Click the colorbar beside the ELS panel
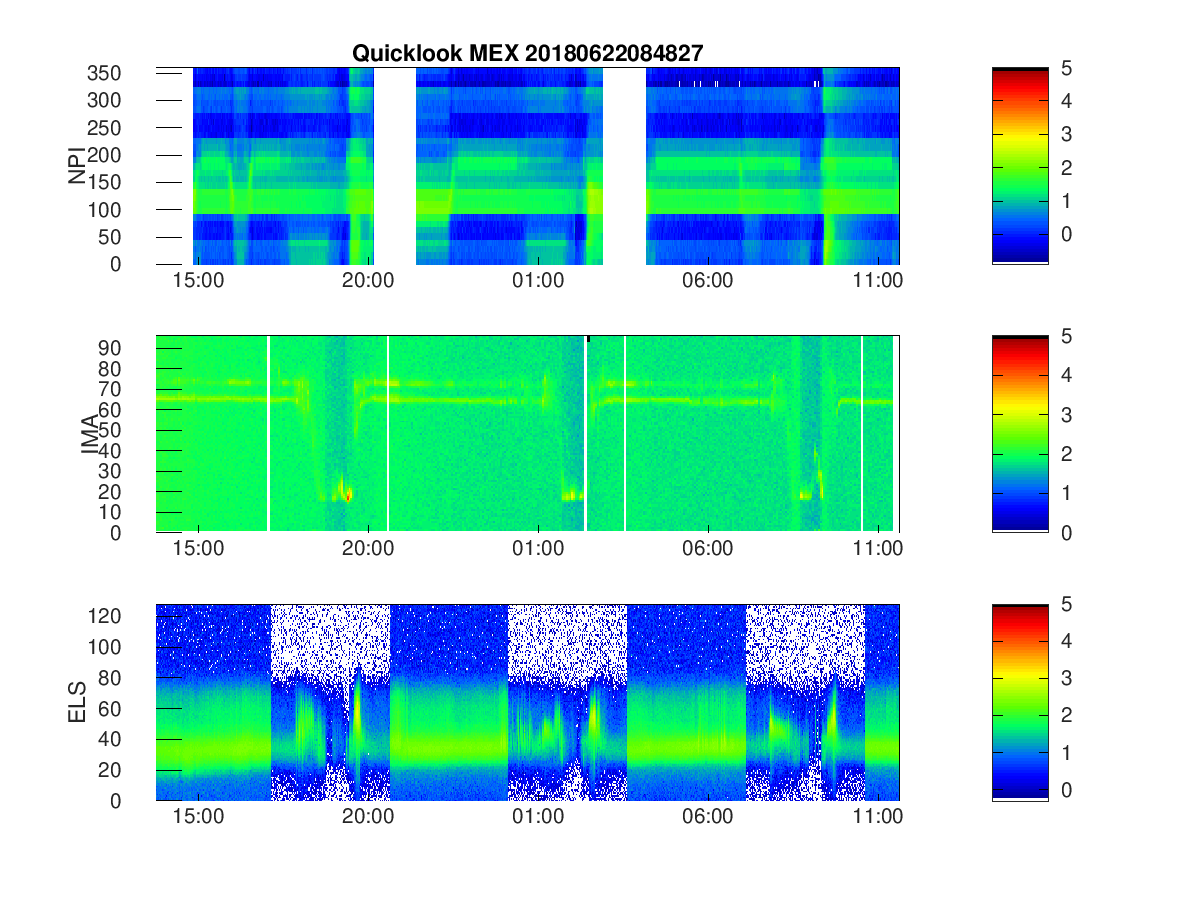Viewport: 1200px width, 900px height. pyautogui.click(x=1020, y=702)
